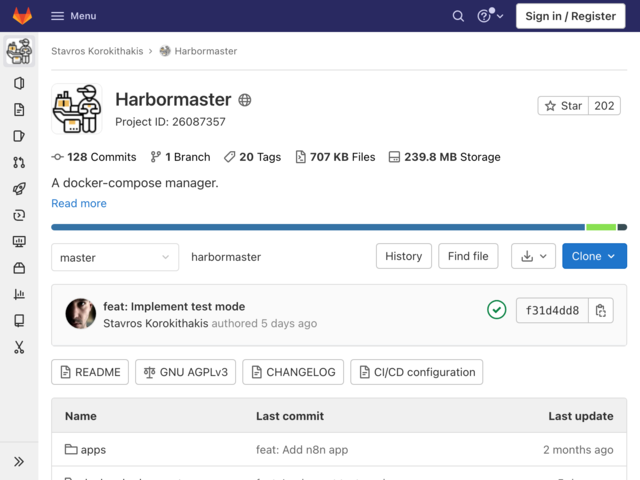Click the Last commit column header

[290, 416]
